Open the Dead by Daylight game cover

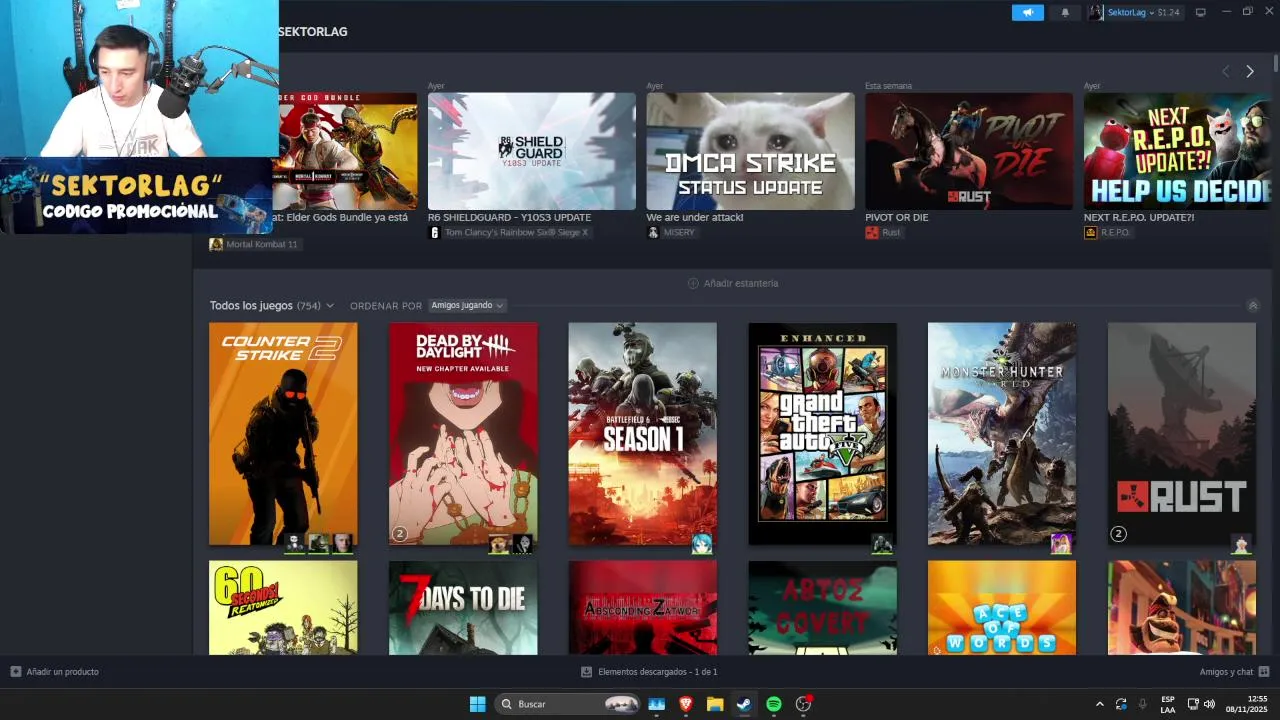pyautogui.click(x=463, y=434)
